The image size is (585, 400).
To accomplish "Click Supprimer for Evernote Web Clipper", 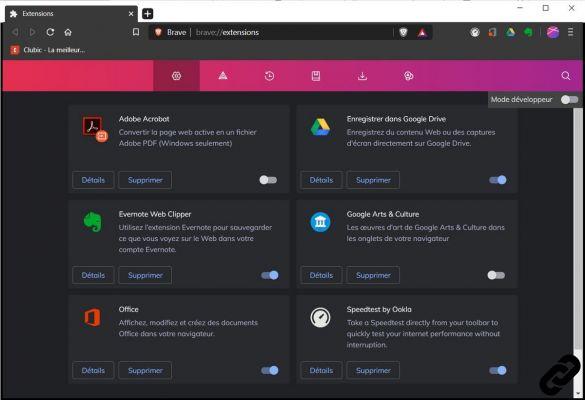I will 145,275.
